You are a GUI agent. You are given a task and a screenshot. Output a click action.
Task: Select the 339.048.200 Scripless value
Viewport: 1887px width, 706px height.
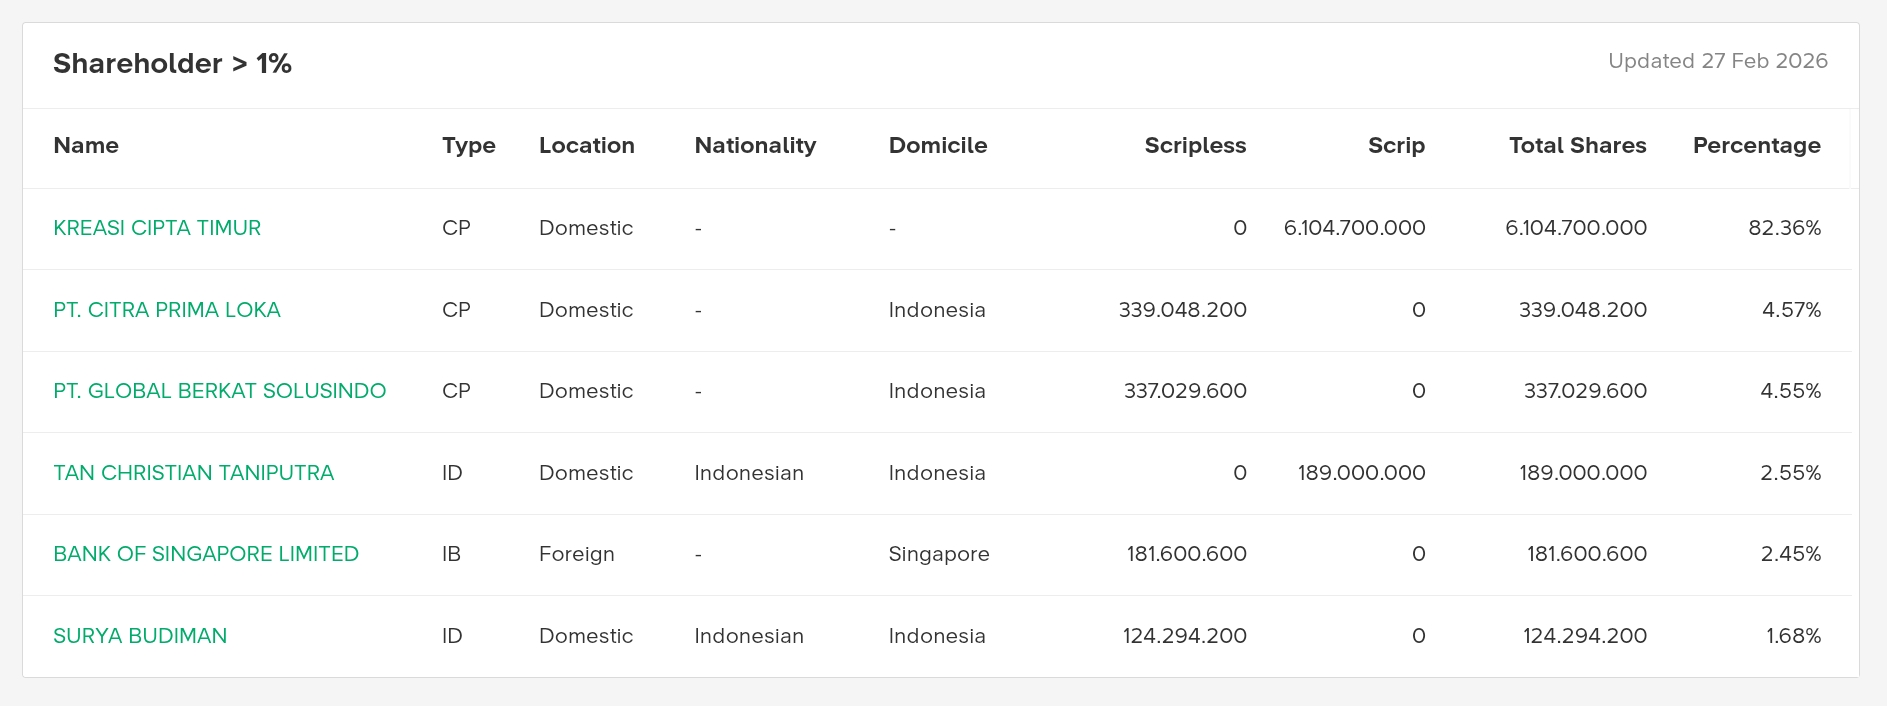pos(1183,310)
